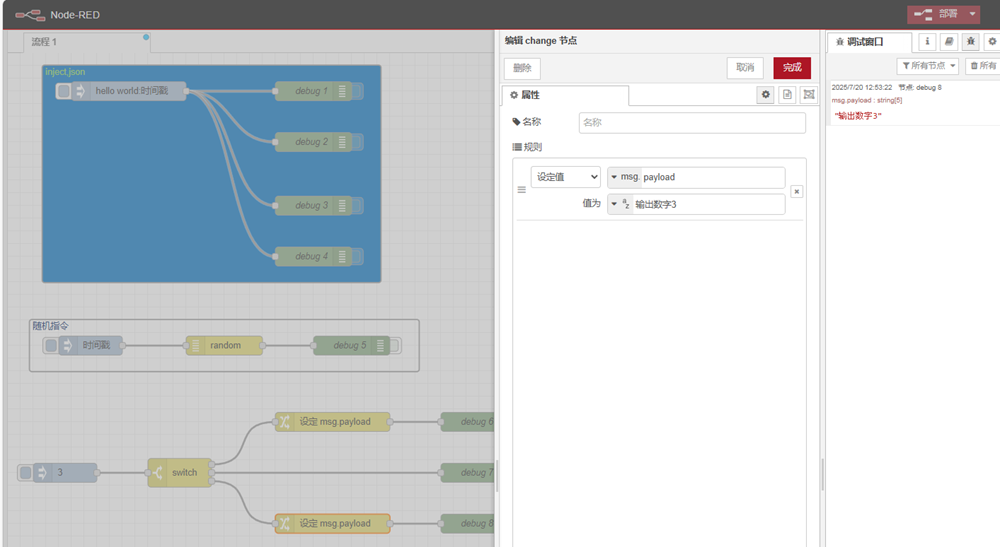Open node description document icon

[x=788, y=94]
